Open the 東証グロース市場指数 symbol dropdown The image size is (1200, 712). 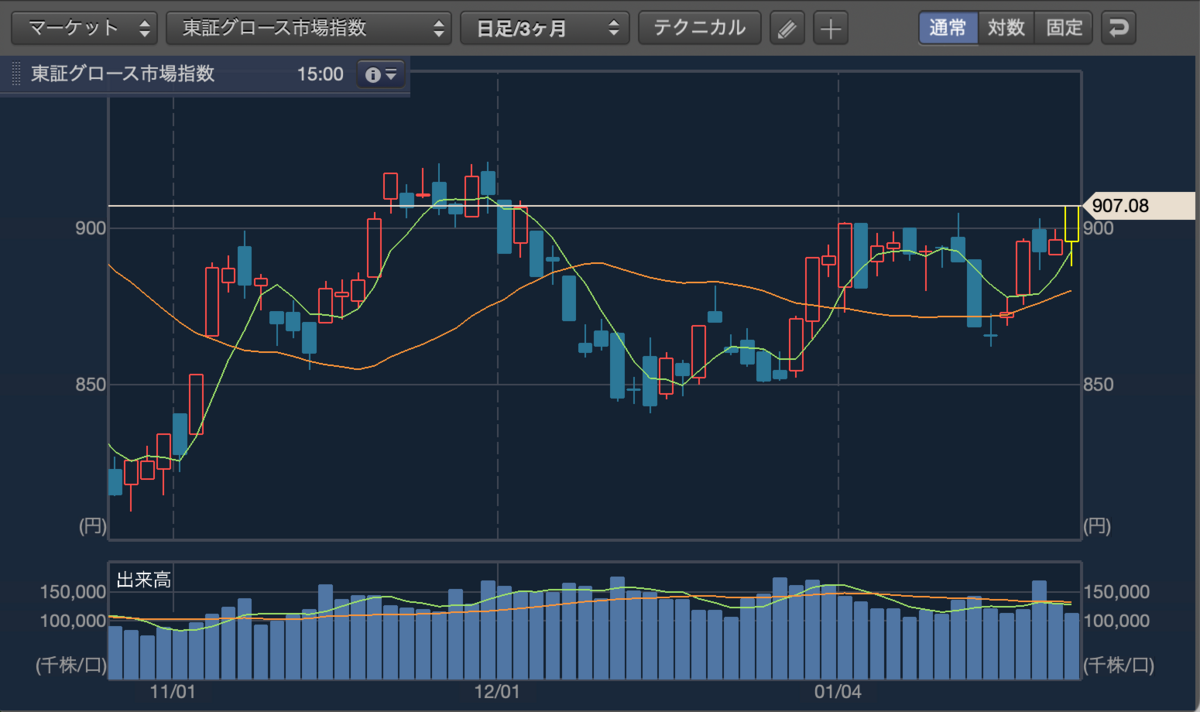click(x=309, y=28)
